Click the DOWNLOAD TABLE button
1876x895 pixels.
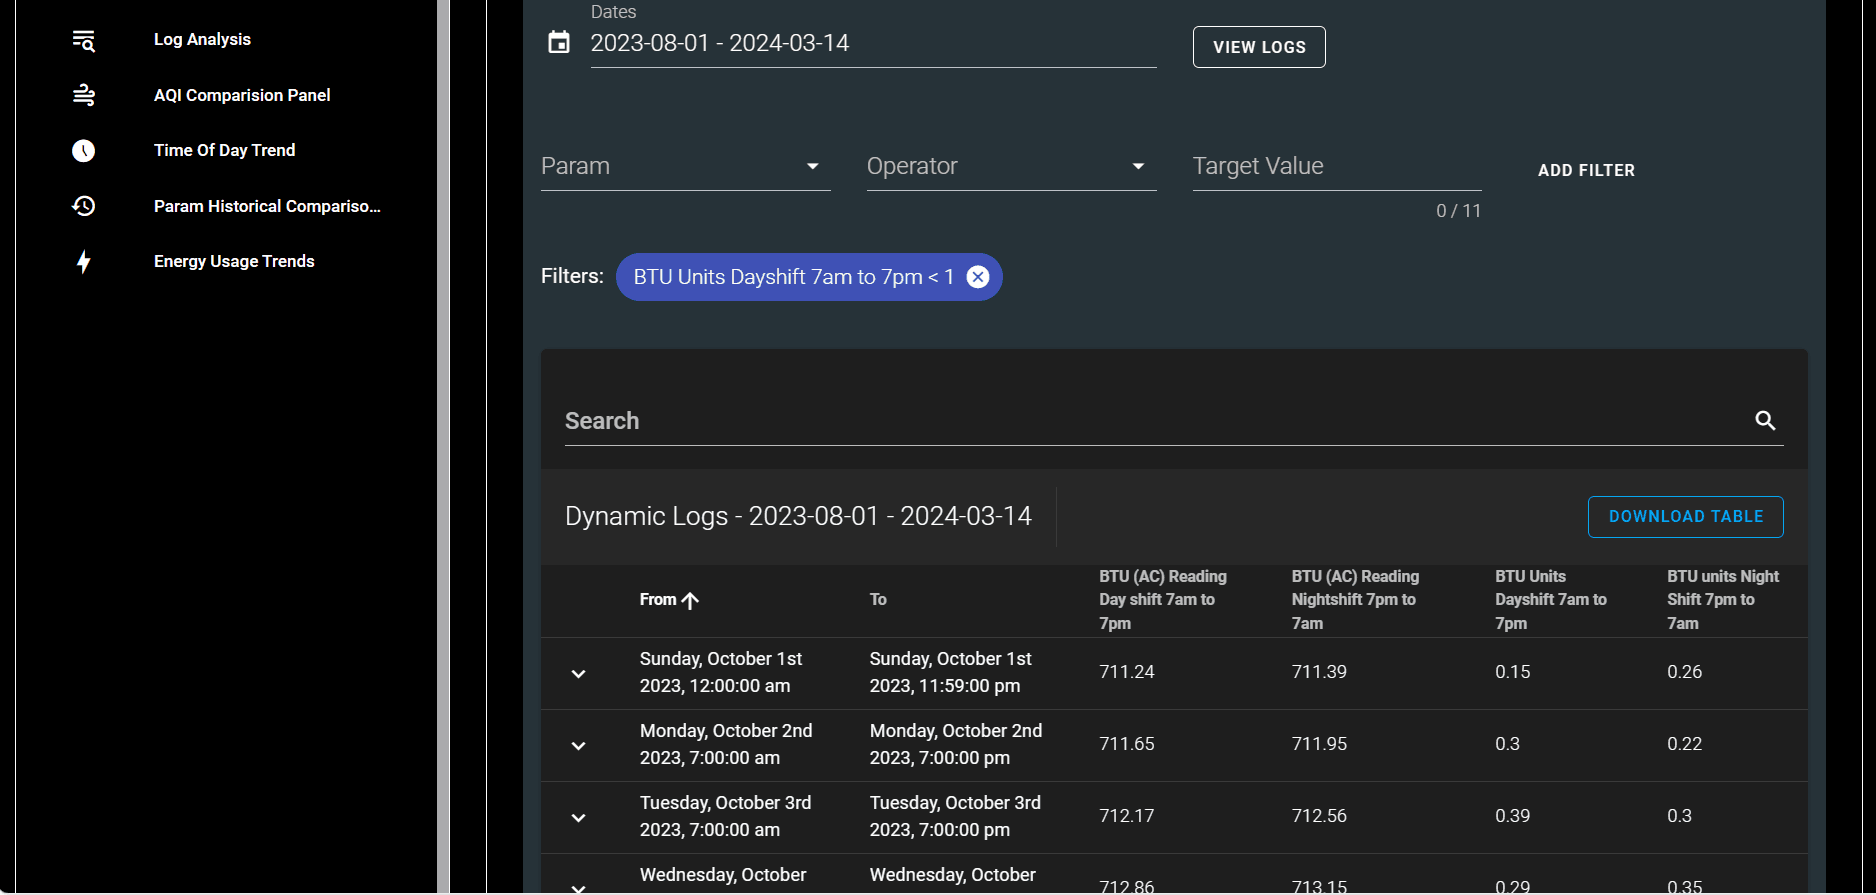point(1685,517)
